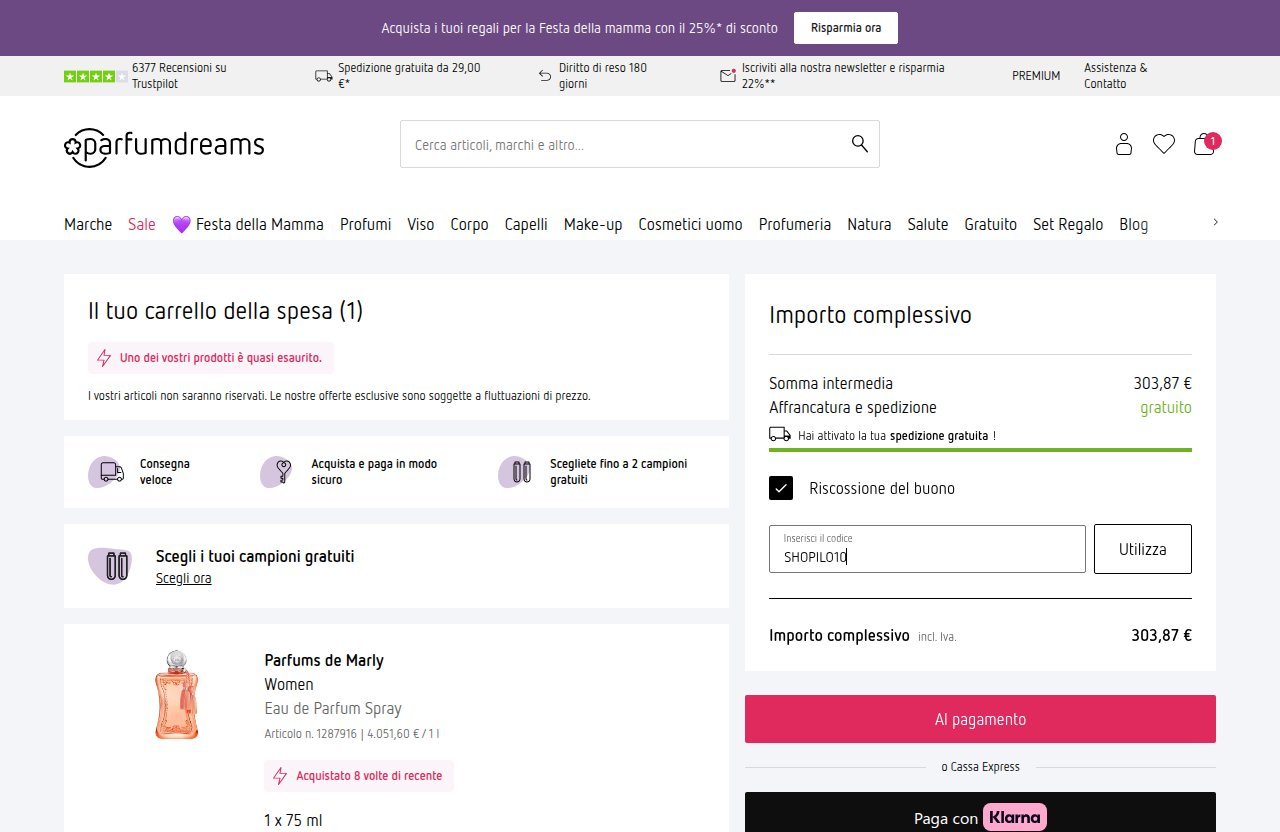1280x832 pixels.
Task: Click the Al pagamento checkout button
Action: click(980, 719)
